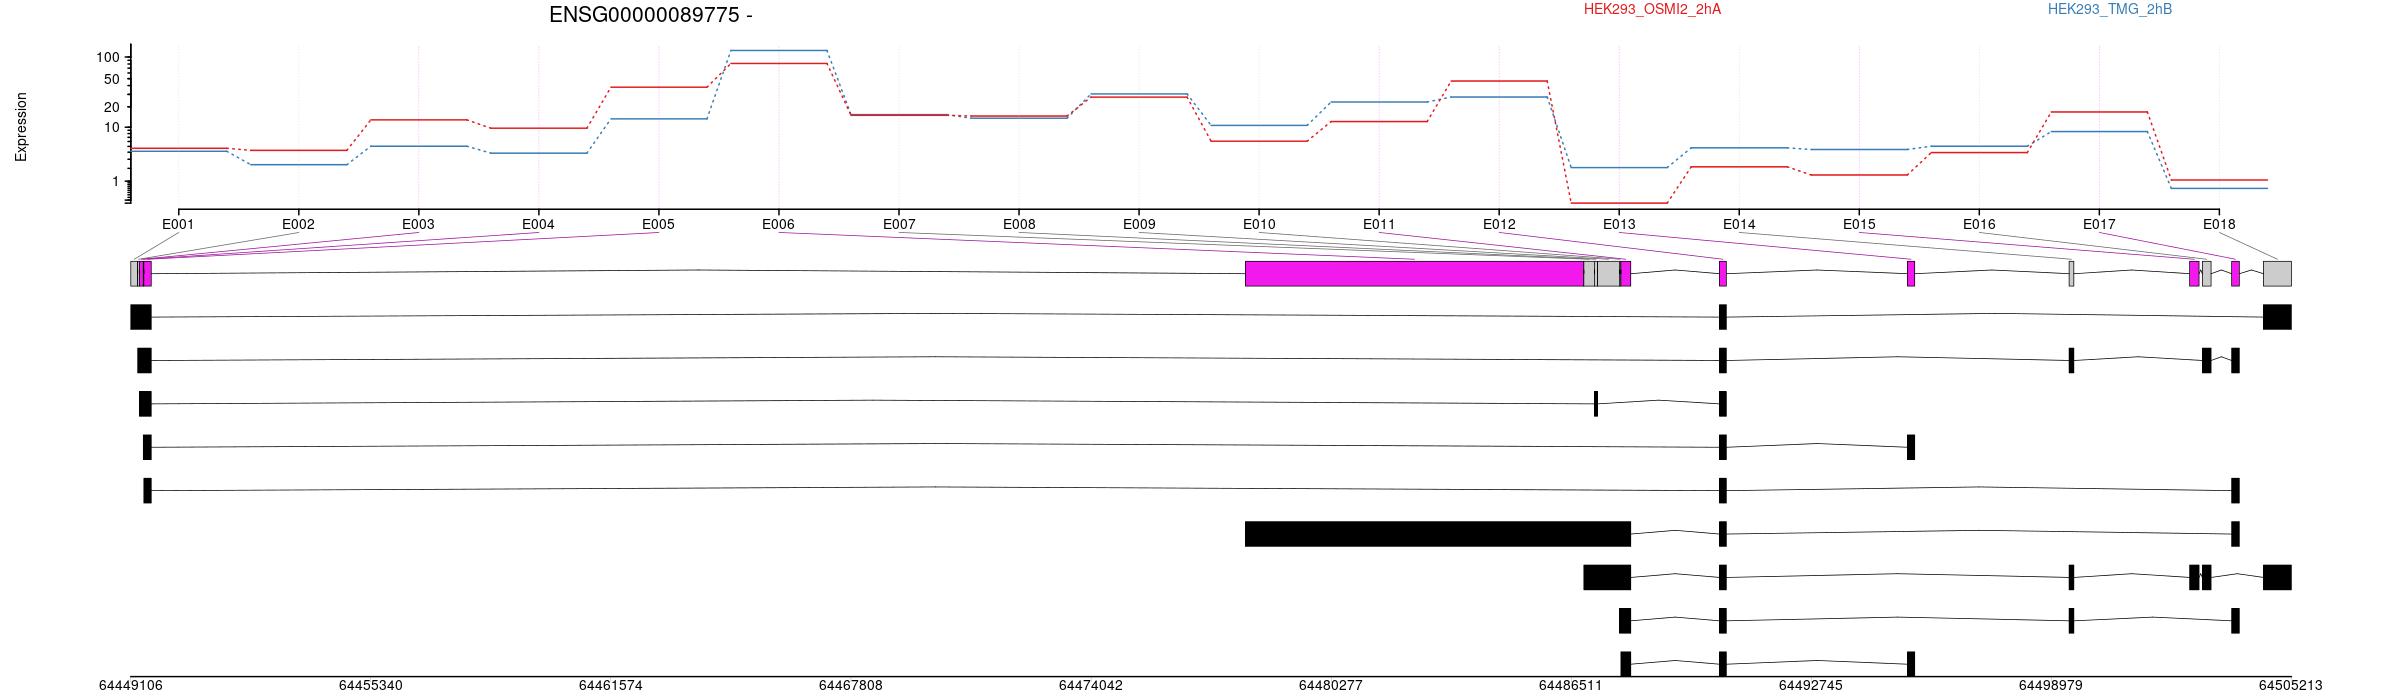Click the Expression y-axis label
The width and height of the screenshot is (2400, 700).
(21, 127)
